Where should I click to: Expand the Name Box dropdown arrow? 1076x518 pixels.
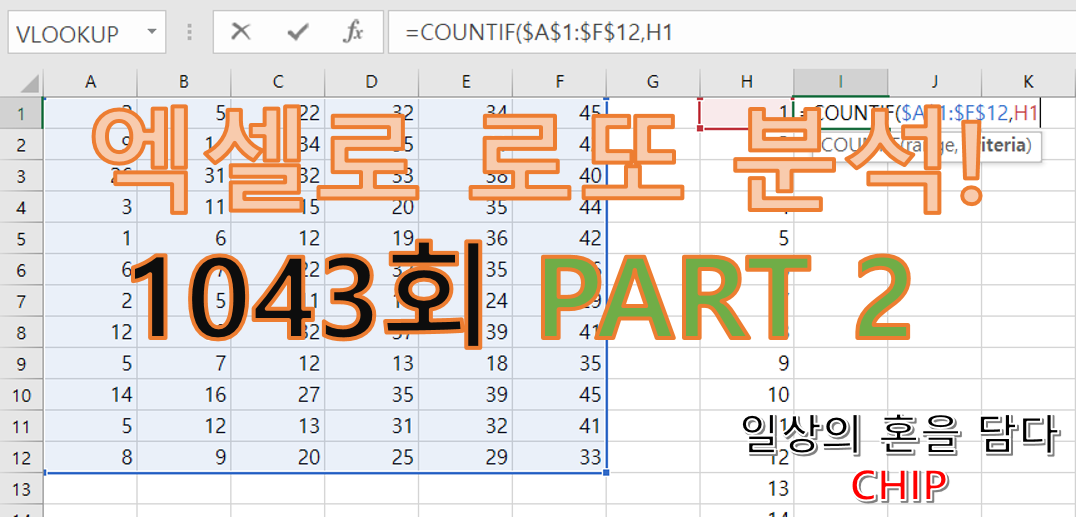tap(152, 32)
